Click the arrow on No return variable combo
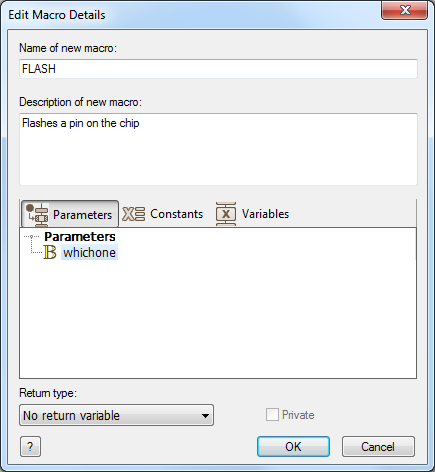The image size is (435, 472). tap(205, 416)
